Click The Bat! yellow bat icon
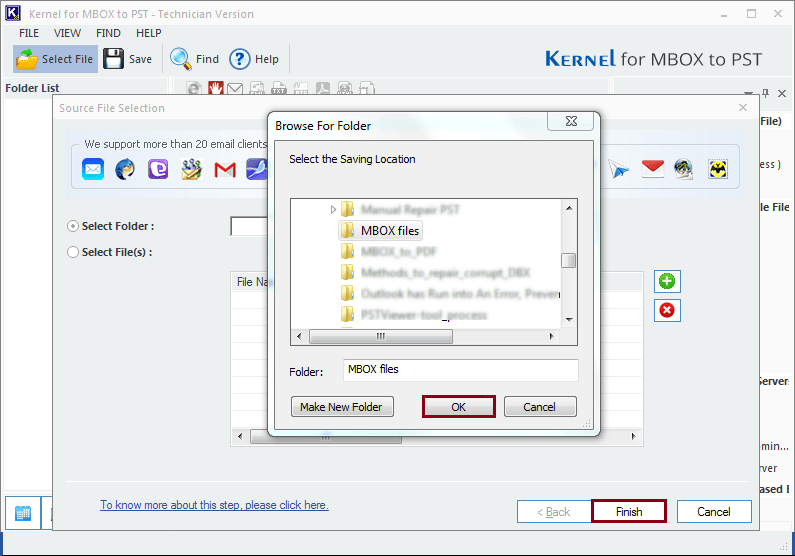Viewport: 795px width, 556px height. point(718,169)
